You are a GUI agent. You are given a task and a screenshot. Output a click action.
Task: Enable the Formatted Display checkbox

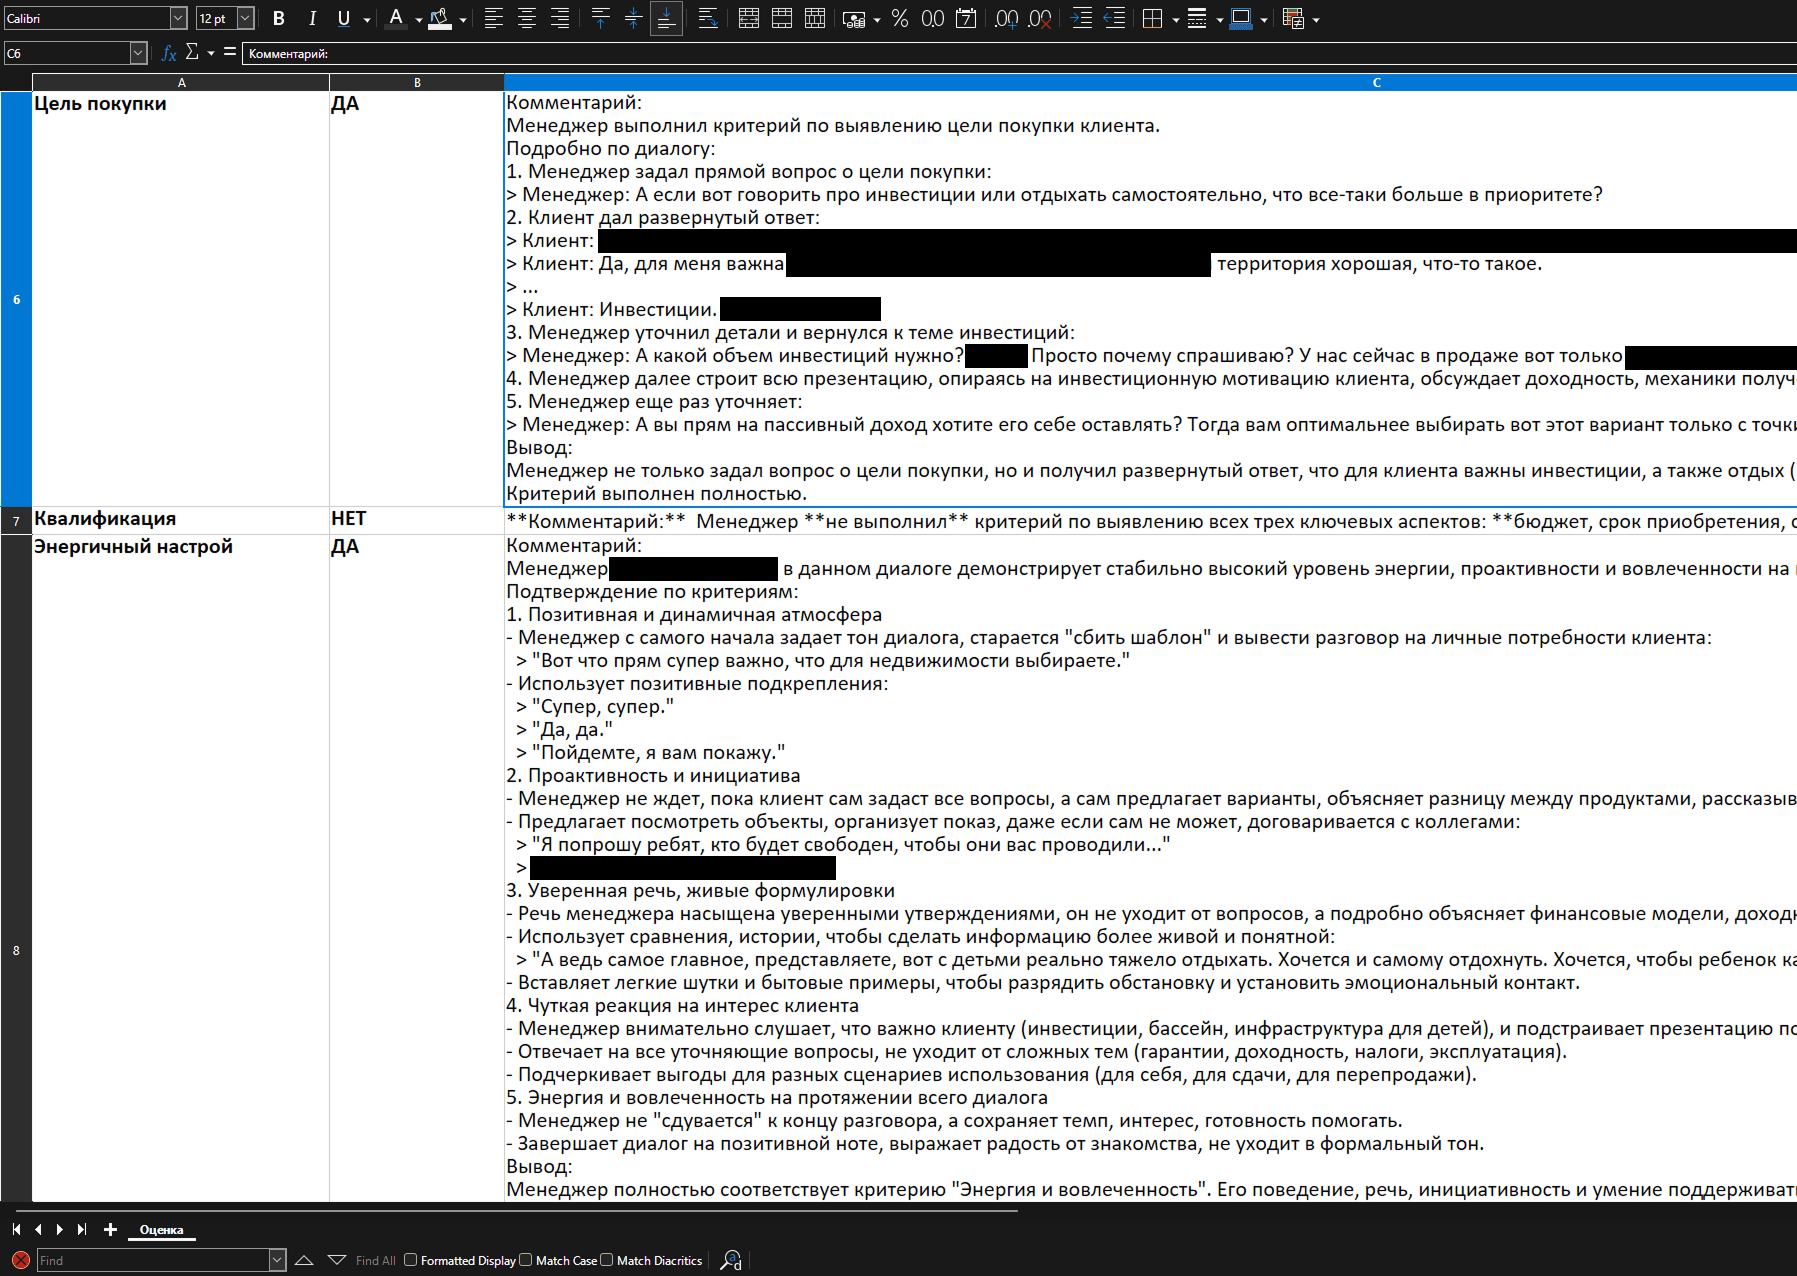coord(410,1260)
